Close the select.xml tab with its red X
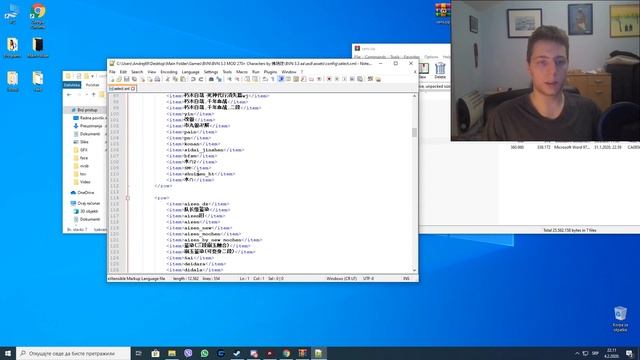 pos(133,88)
